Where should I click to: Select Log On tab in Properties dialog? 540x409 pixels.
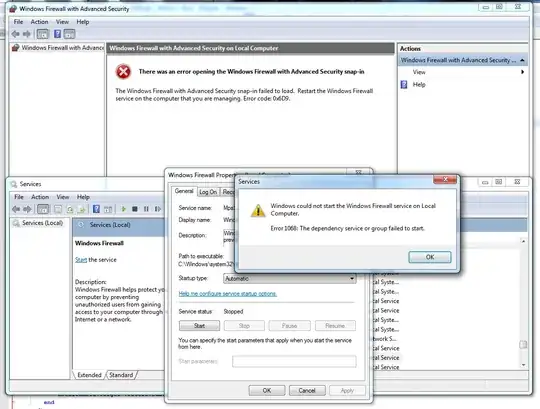click(x=208, y=192)
